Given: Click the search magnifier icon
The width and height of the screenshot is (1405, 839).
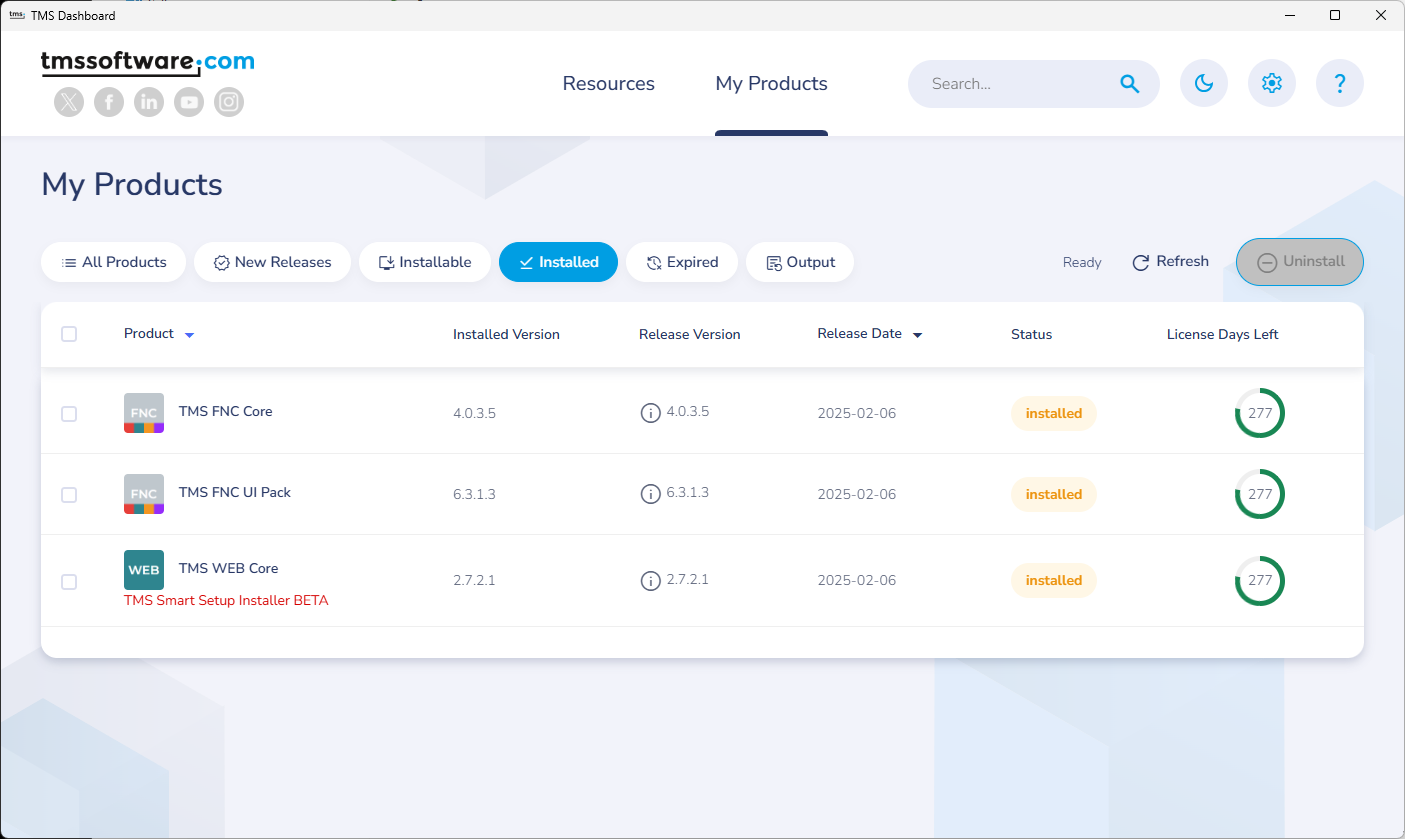Looking at the screenshot, I should point(1129,84).
